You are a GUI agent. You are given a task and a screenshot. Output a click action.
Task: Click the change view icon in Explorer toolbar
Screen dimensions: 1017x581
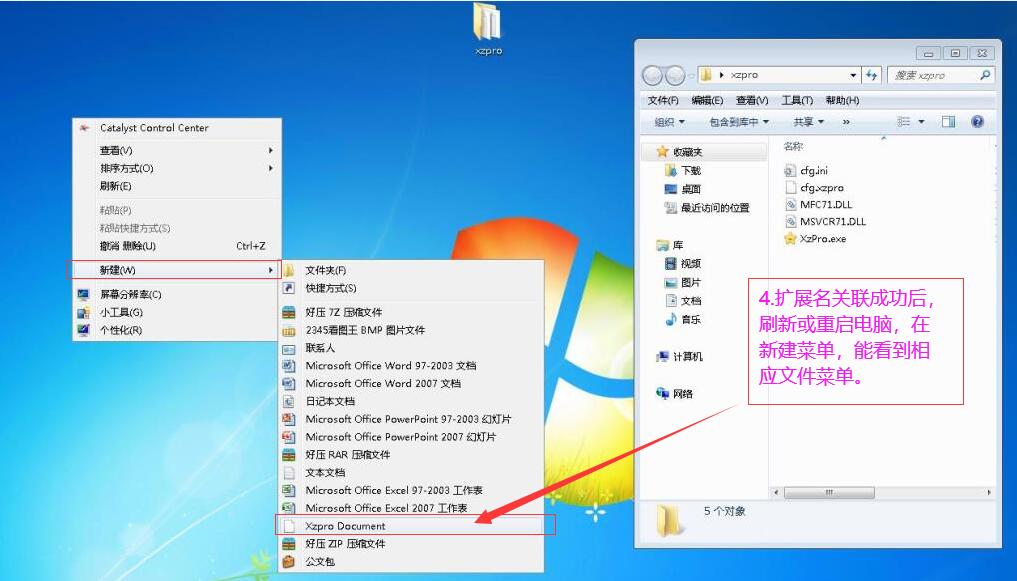(903, 121)
